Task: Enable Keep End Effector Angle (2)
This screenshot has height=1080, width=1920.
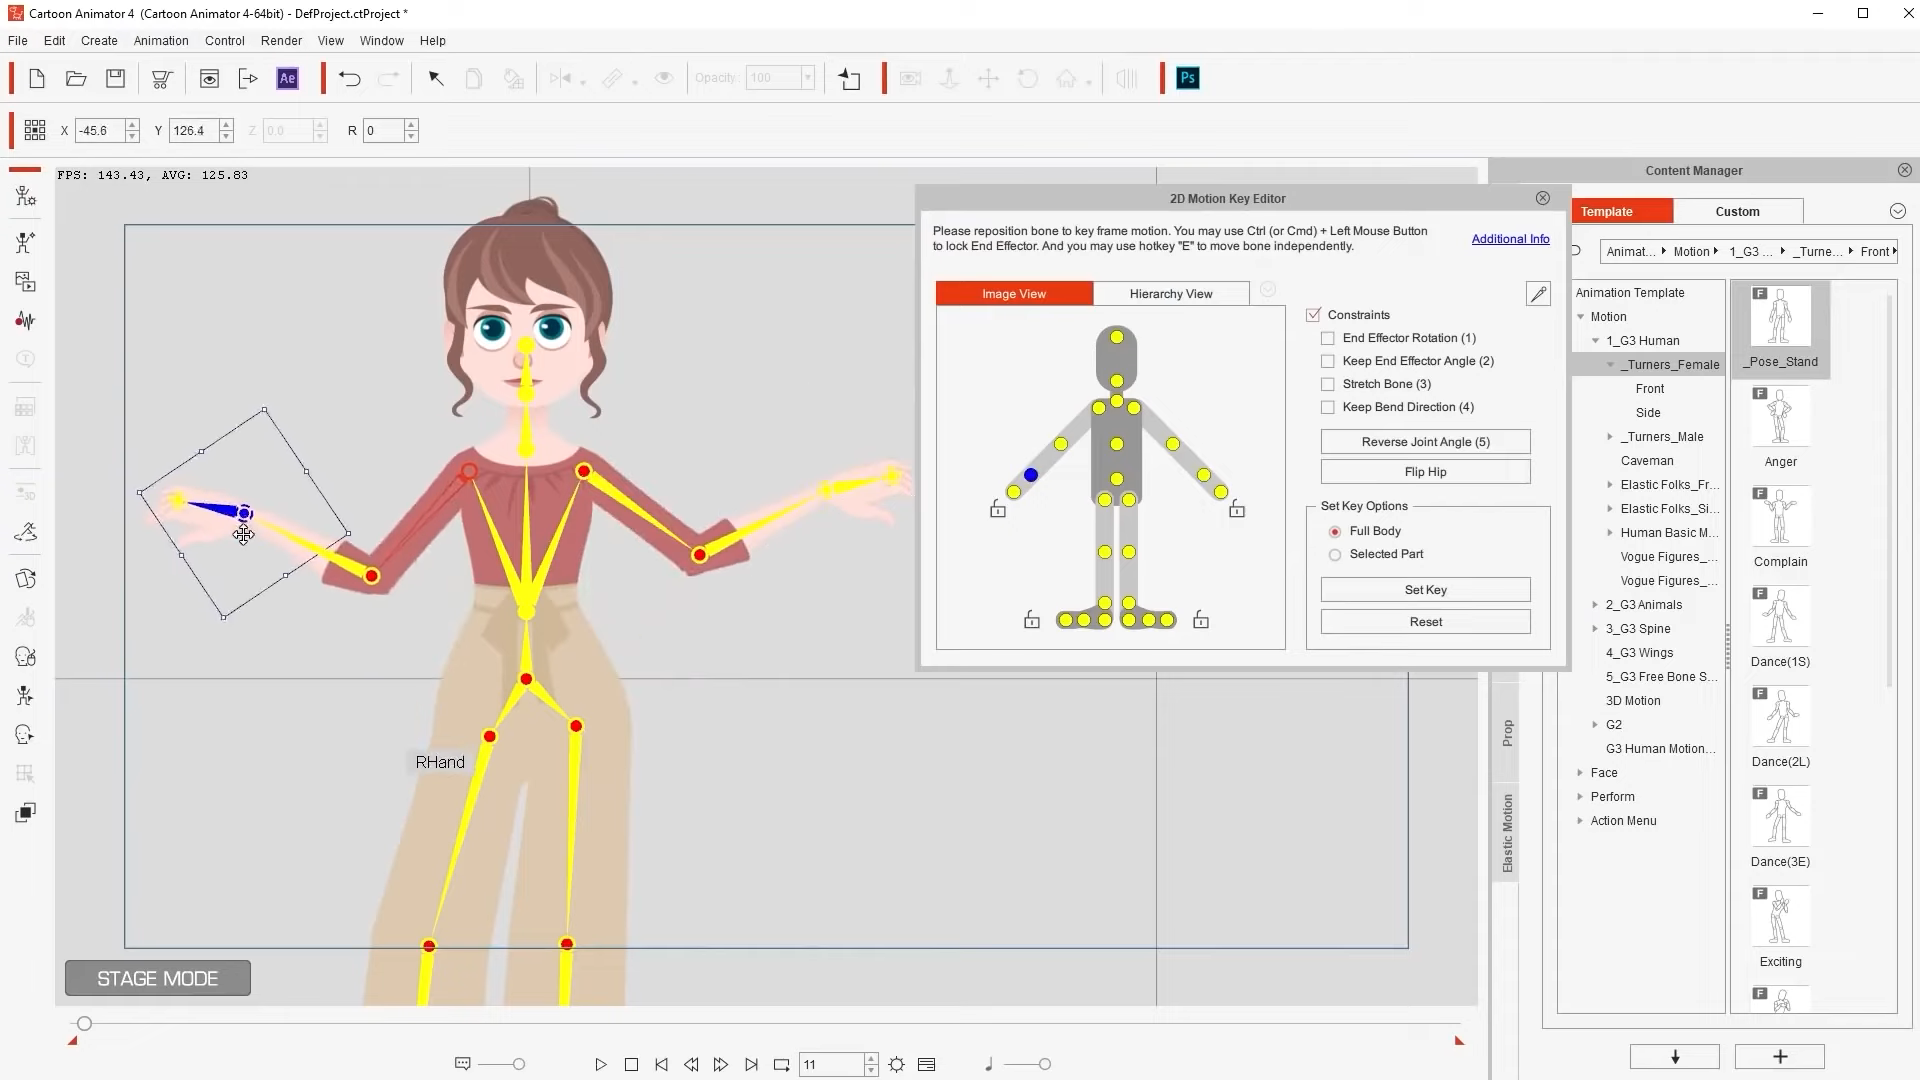Action: click(x=1328, y=361)
